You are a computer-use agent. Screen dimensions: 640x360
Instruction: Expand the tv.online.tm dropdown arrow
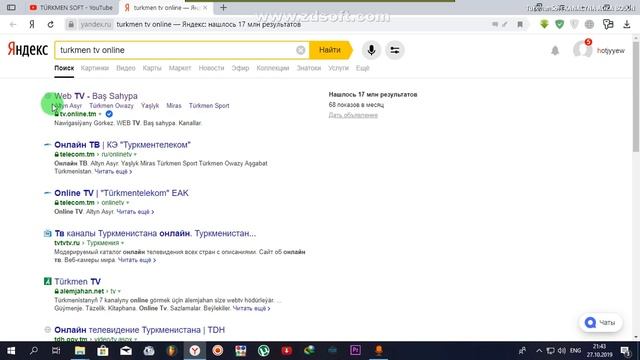click(100, 114)
